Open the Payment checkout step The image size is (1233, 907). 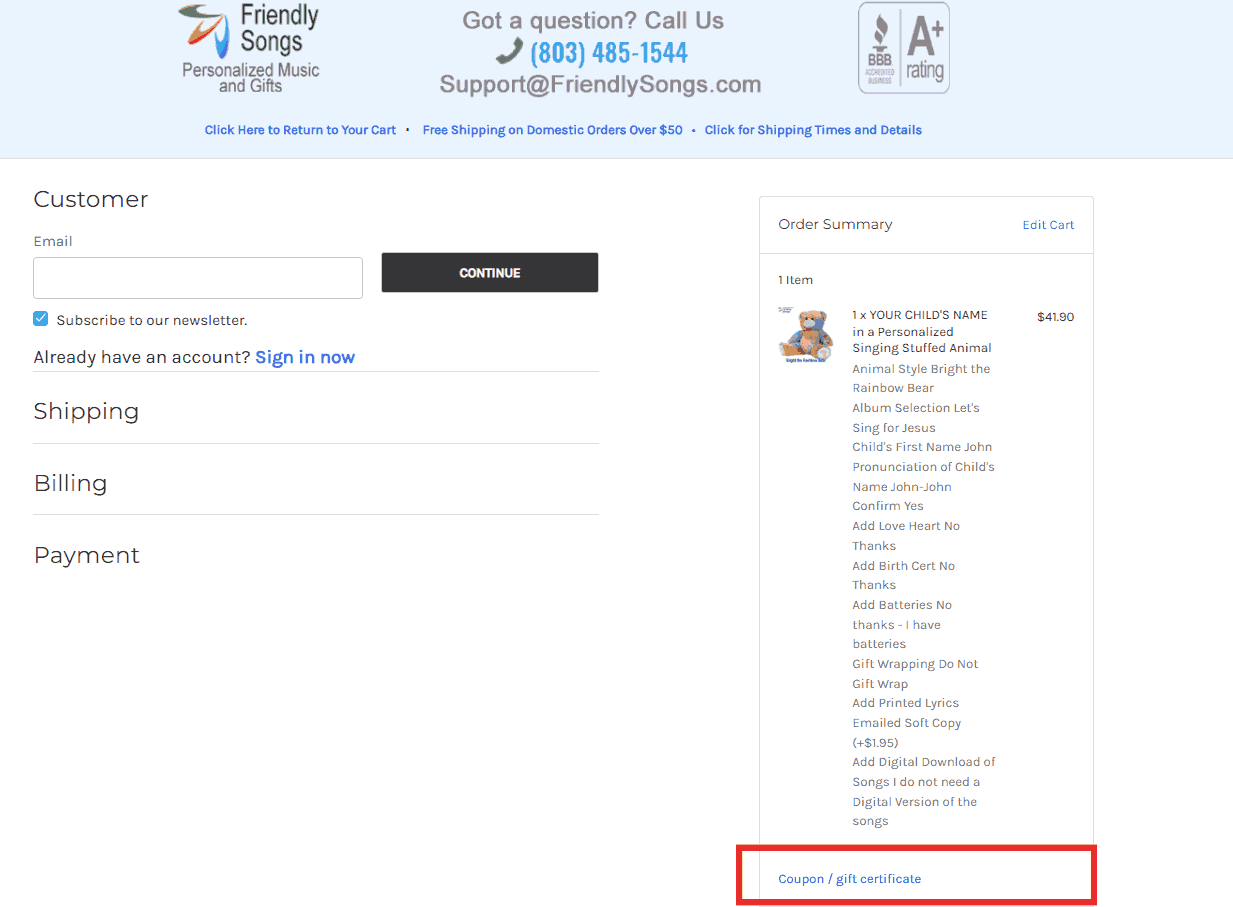coord(87,555)
